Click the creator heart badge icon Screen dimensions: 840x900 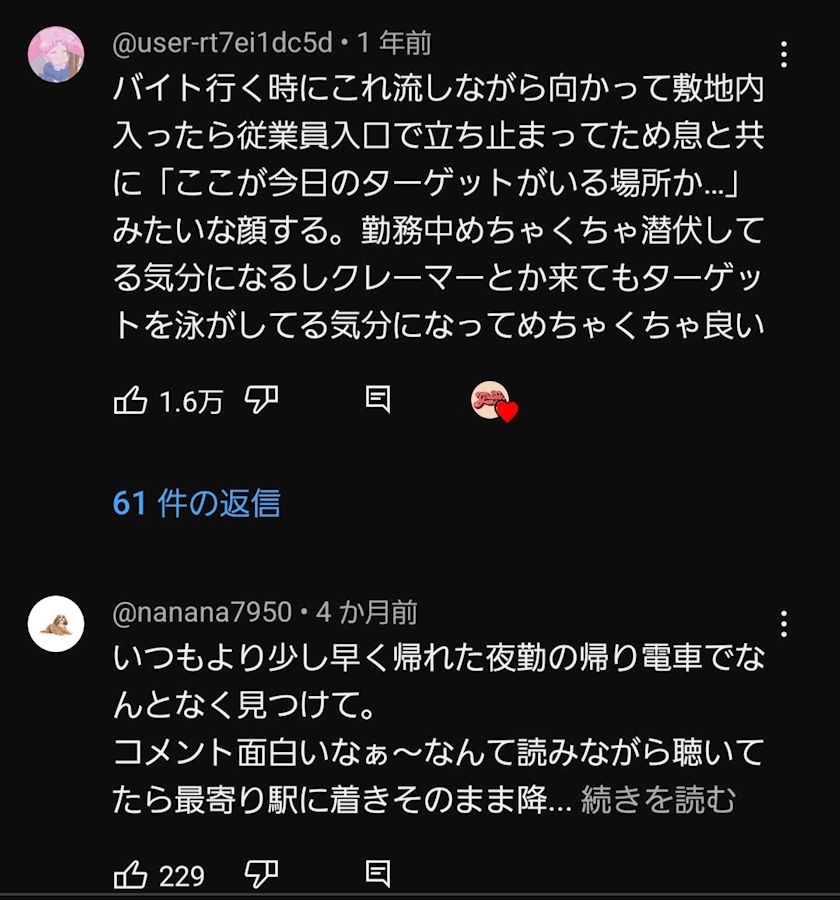(x=492, y=402)
